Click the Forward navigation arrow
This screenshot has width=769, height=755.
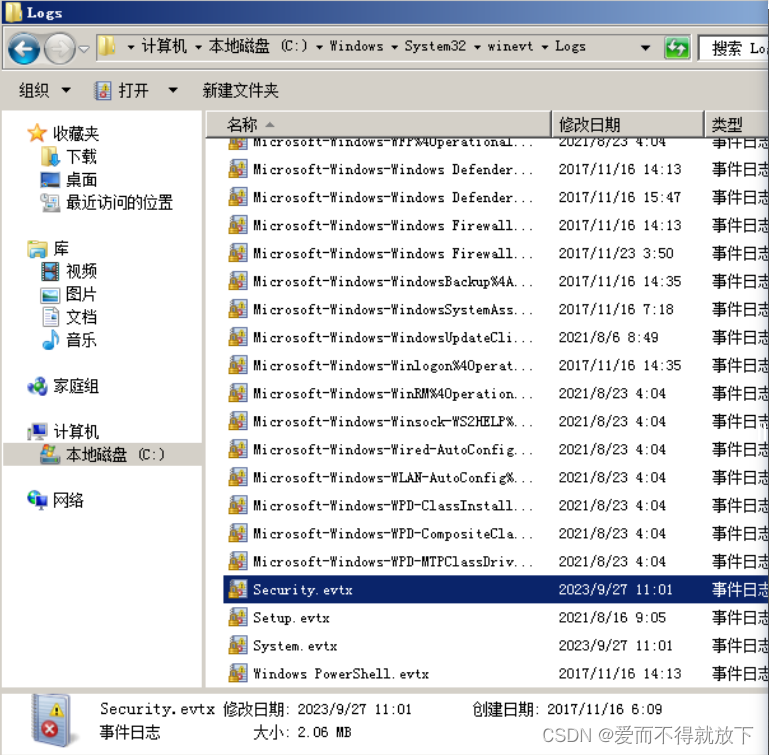(59, 49)
